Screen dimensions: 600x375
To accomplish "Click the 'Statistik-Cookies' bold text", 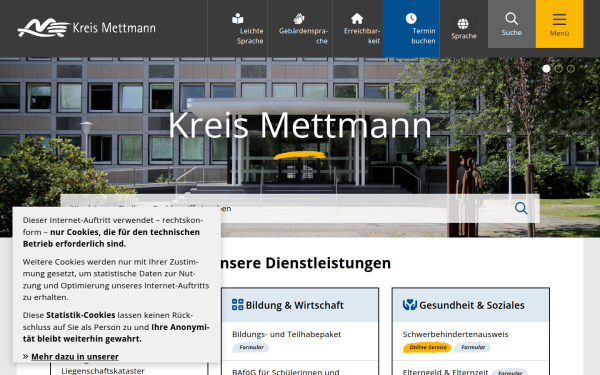I will click(x=80, y=315).
